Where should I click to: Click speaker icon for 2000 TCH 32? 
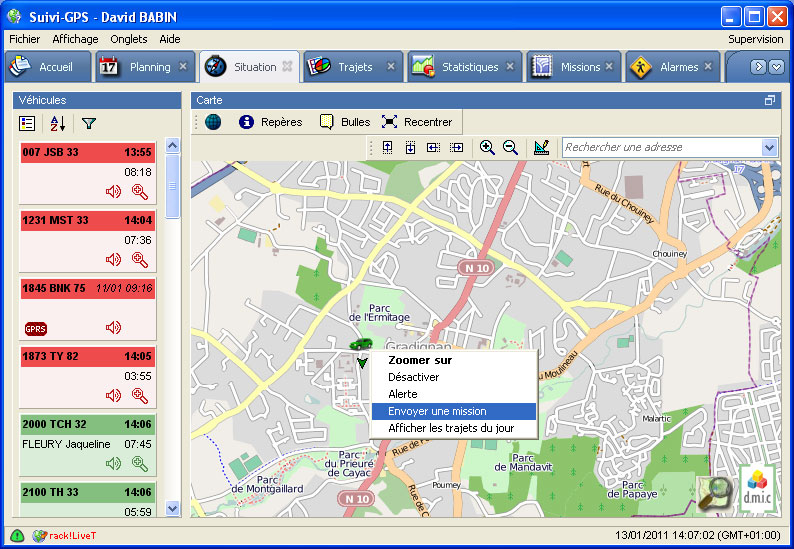[113, 463]
